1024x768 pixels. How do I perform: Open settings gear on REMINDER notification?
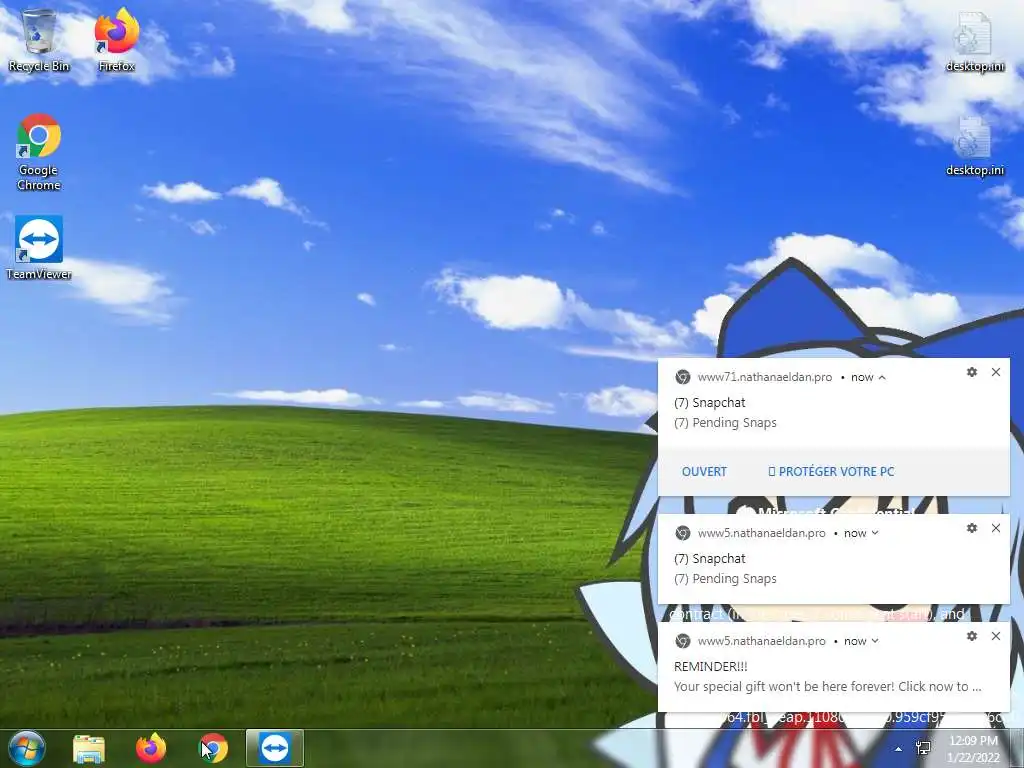pyautogui.click(x=972, y=635)
